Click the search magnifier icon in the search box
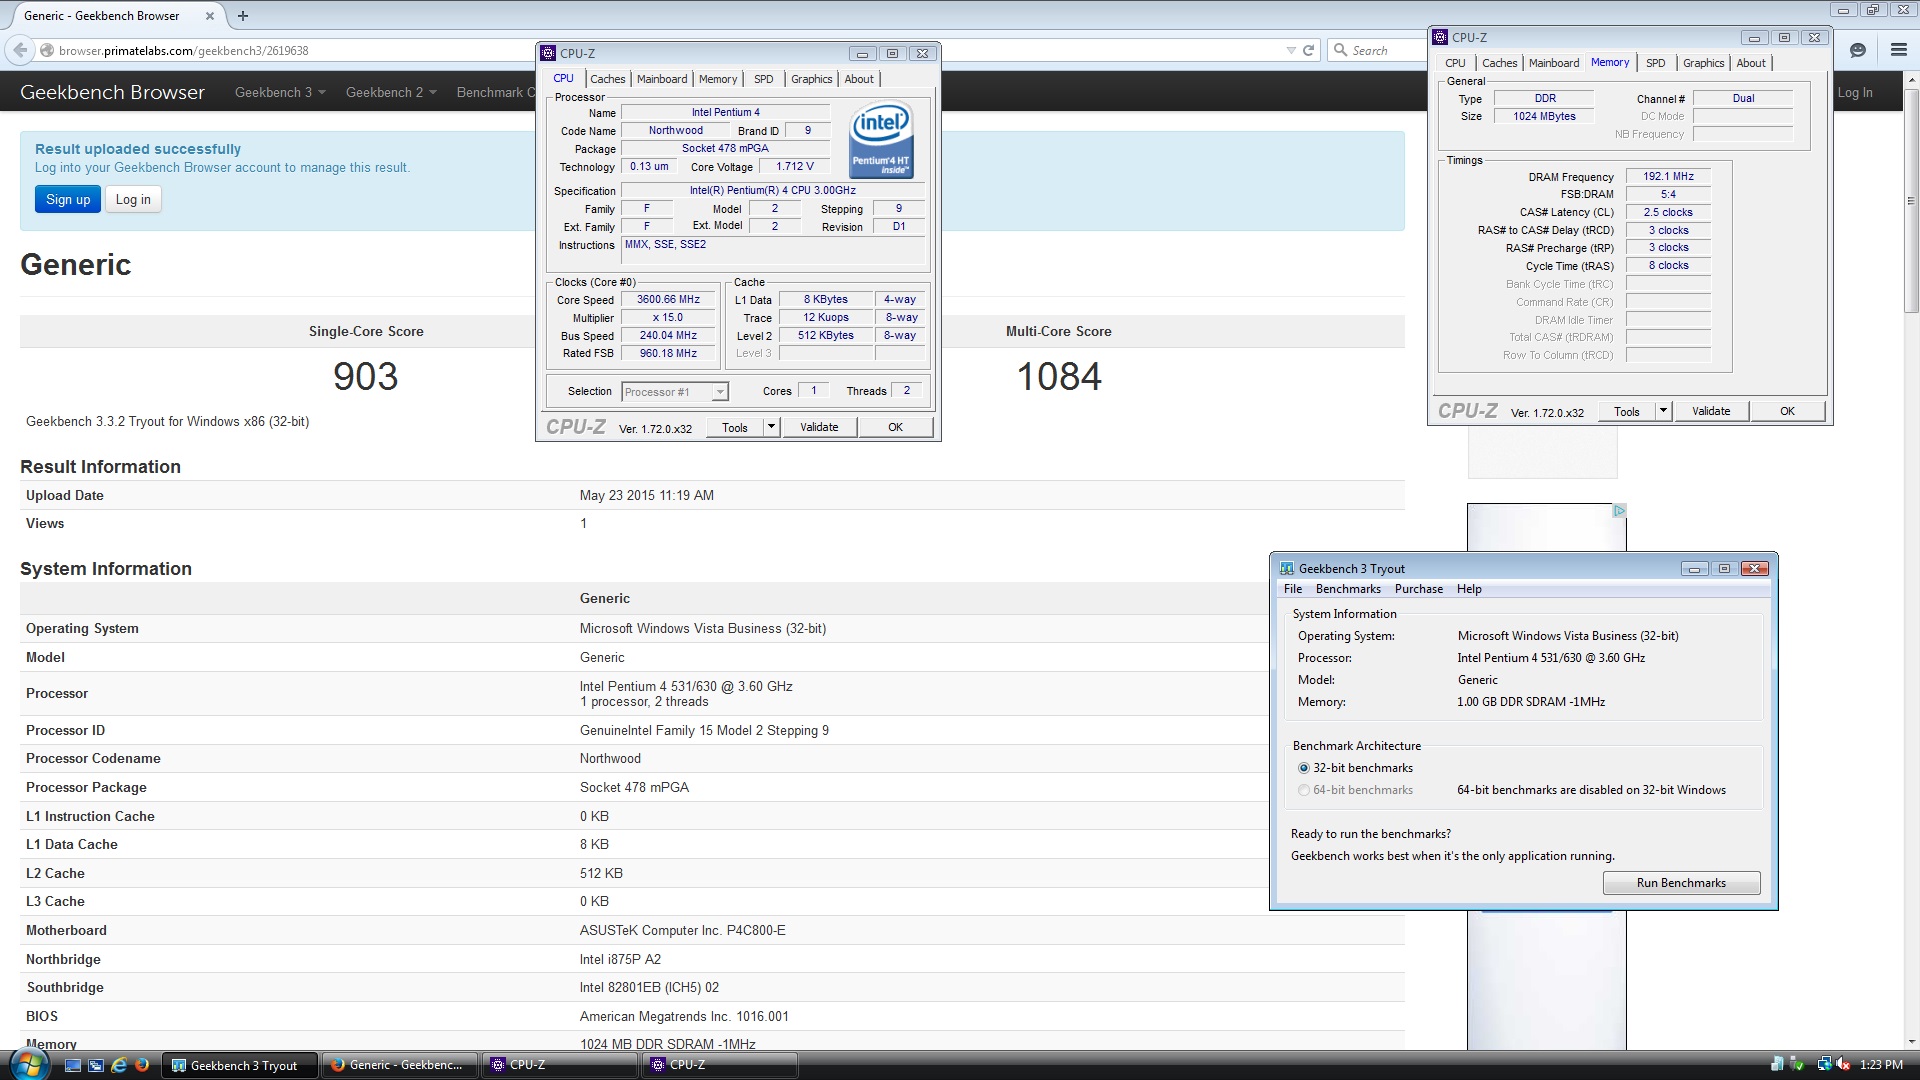 (x=1341, y=50)
